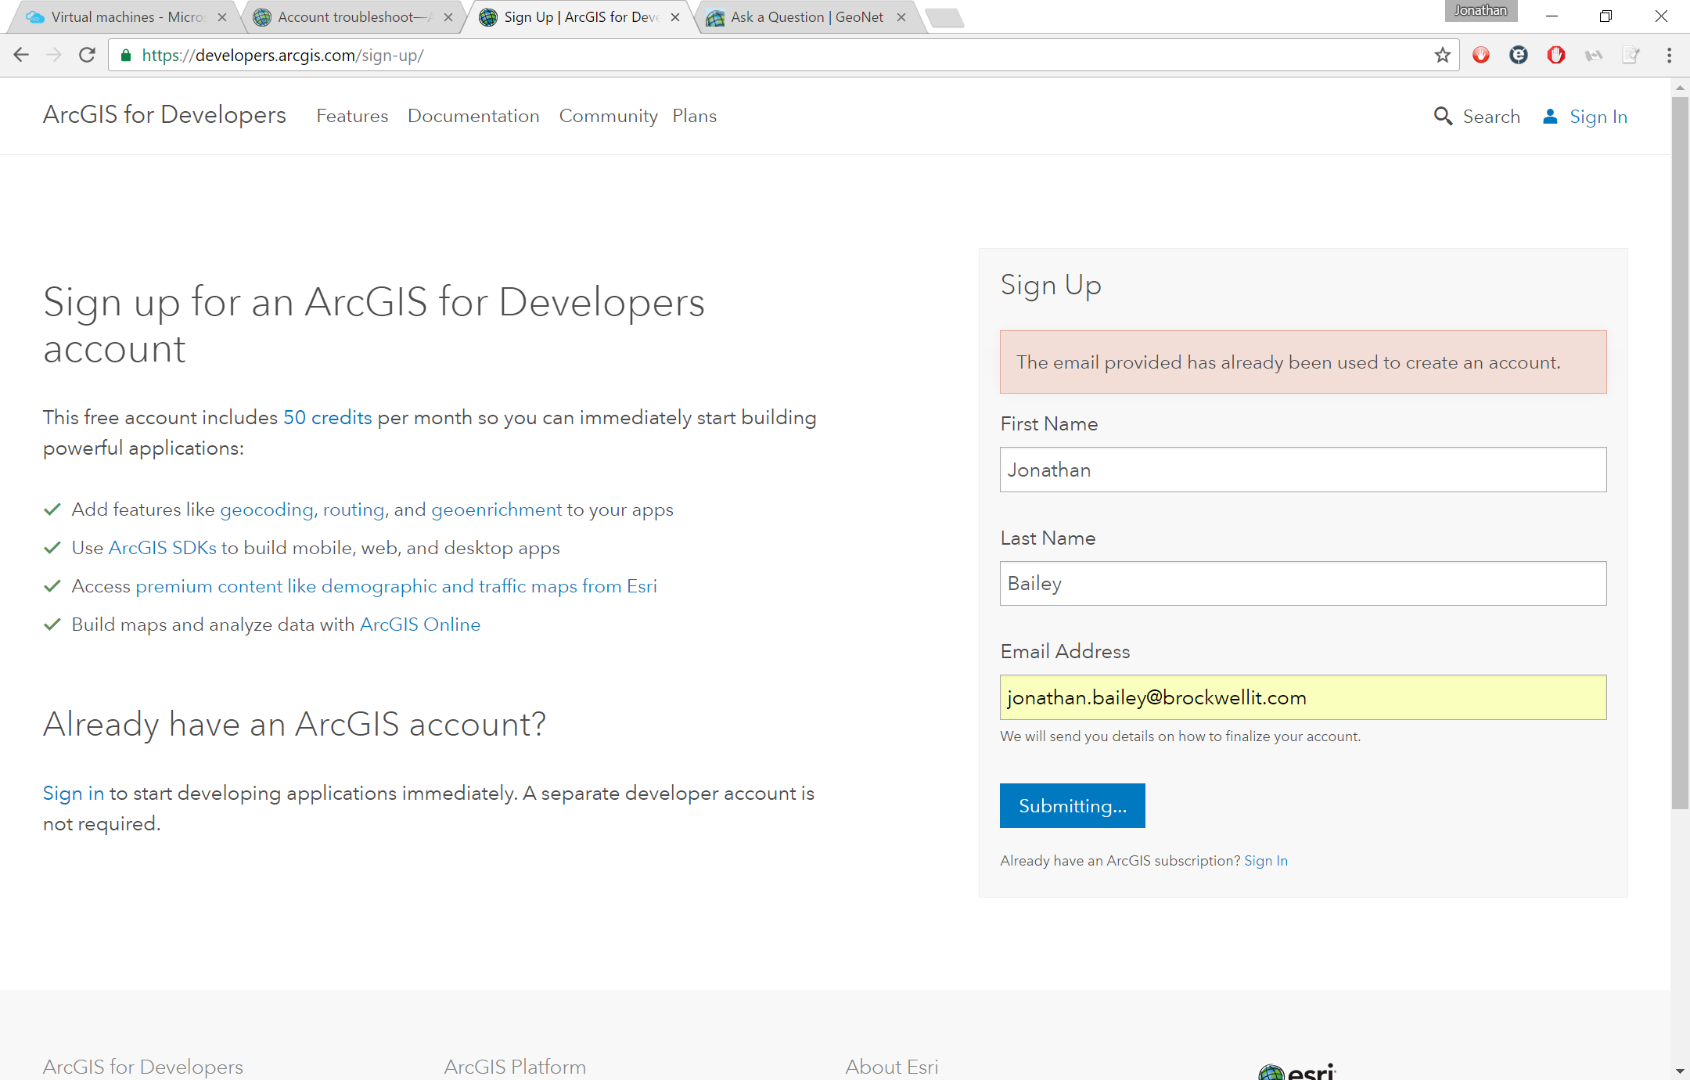The height and width of the screenshot is (1080, 1690).
Task: Click Sign in under Already have an ArcGIS account
Action: (x=73, y=793)
